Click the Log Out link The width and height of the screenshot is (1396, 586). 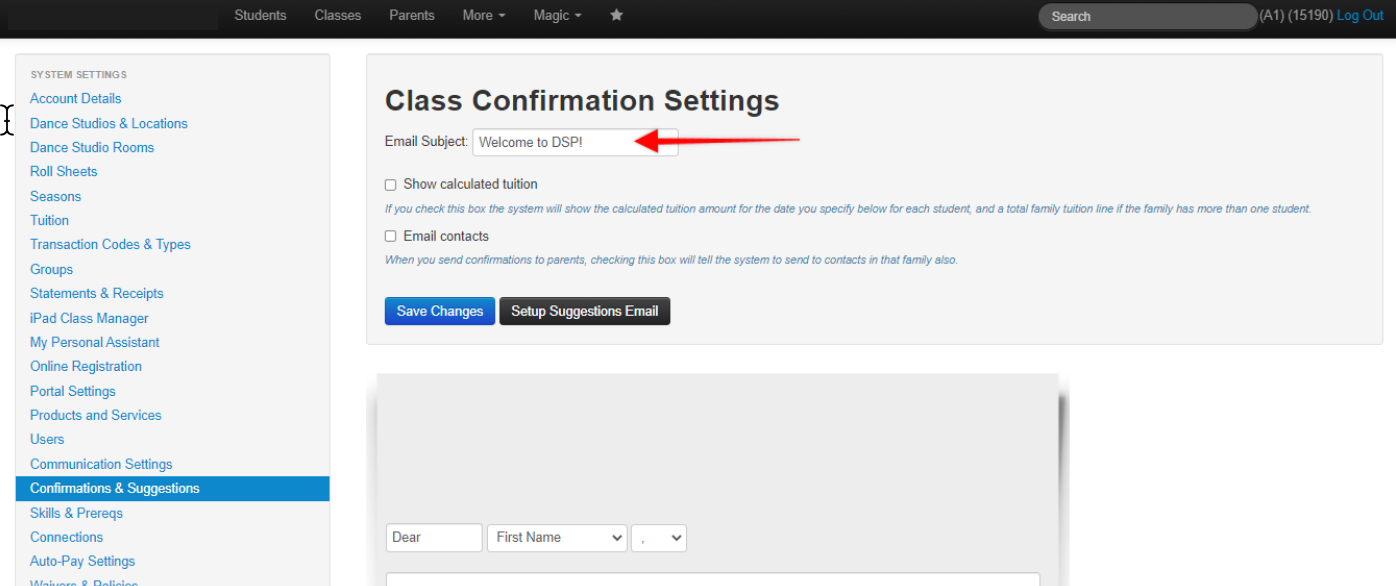[1360, 15]
